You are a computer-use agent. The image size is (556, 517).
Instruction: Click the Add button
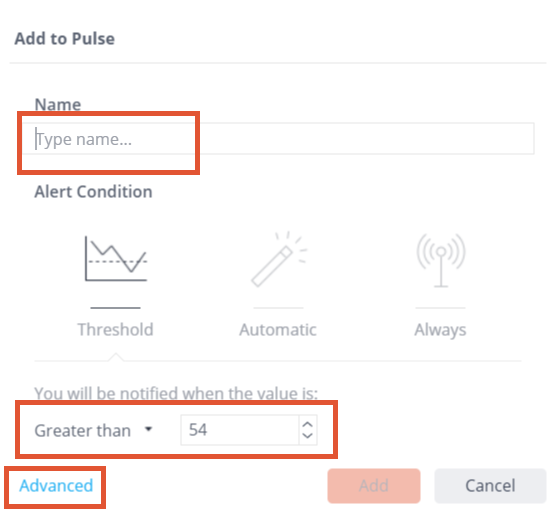click(x=374, y=486)
